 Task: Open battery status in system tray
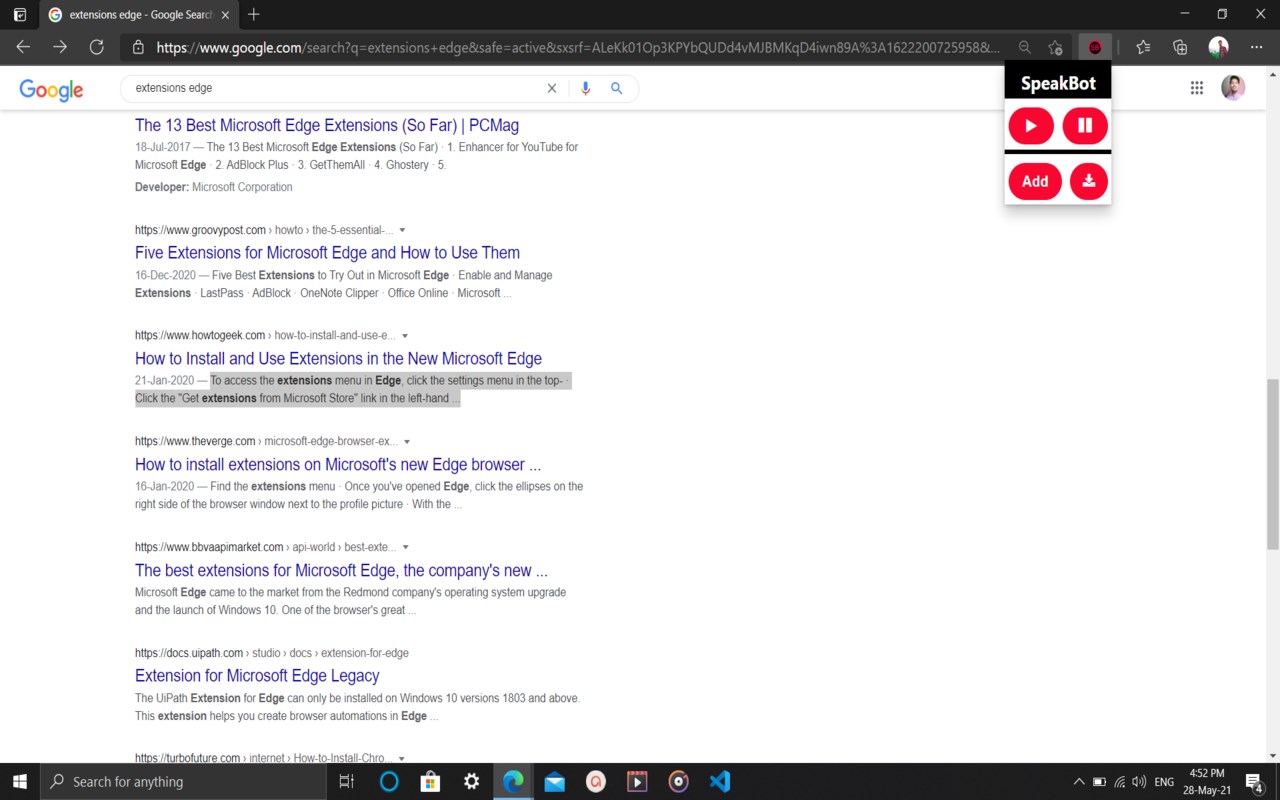pos(1099,781)
